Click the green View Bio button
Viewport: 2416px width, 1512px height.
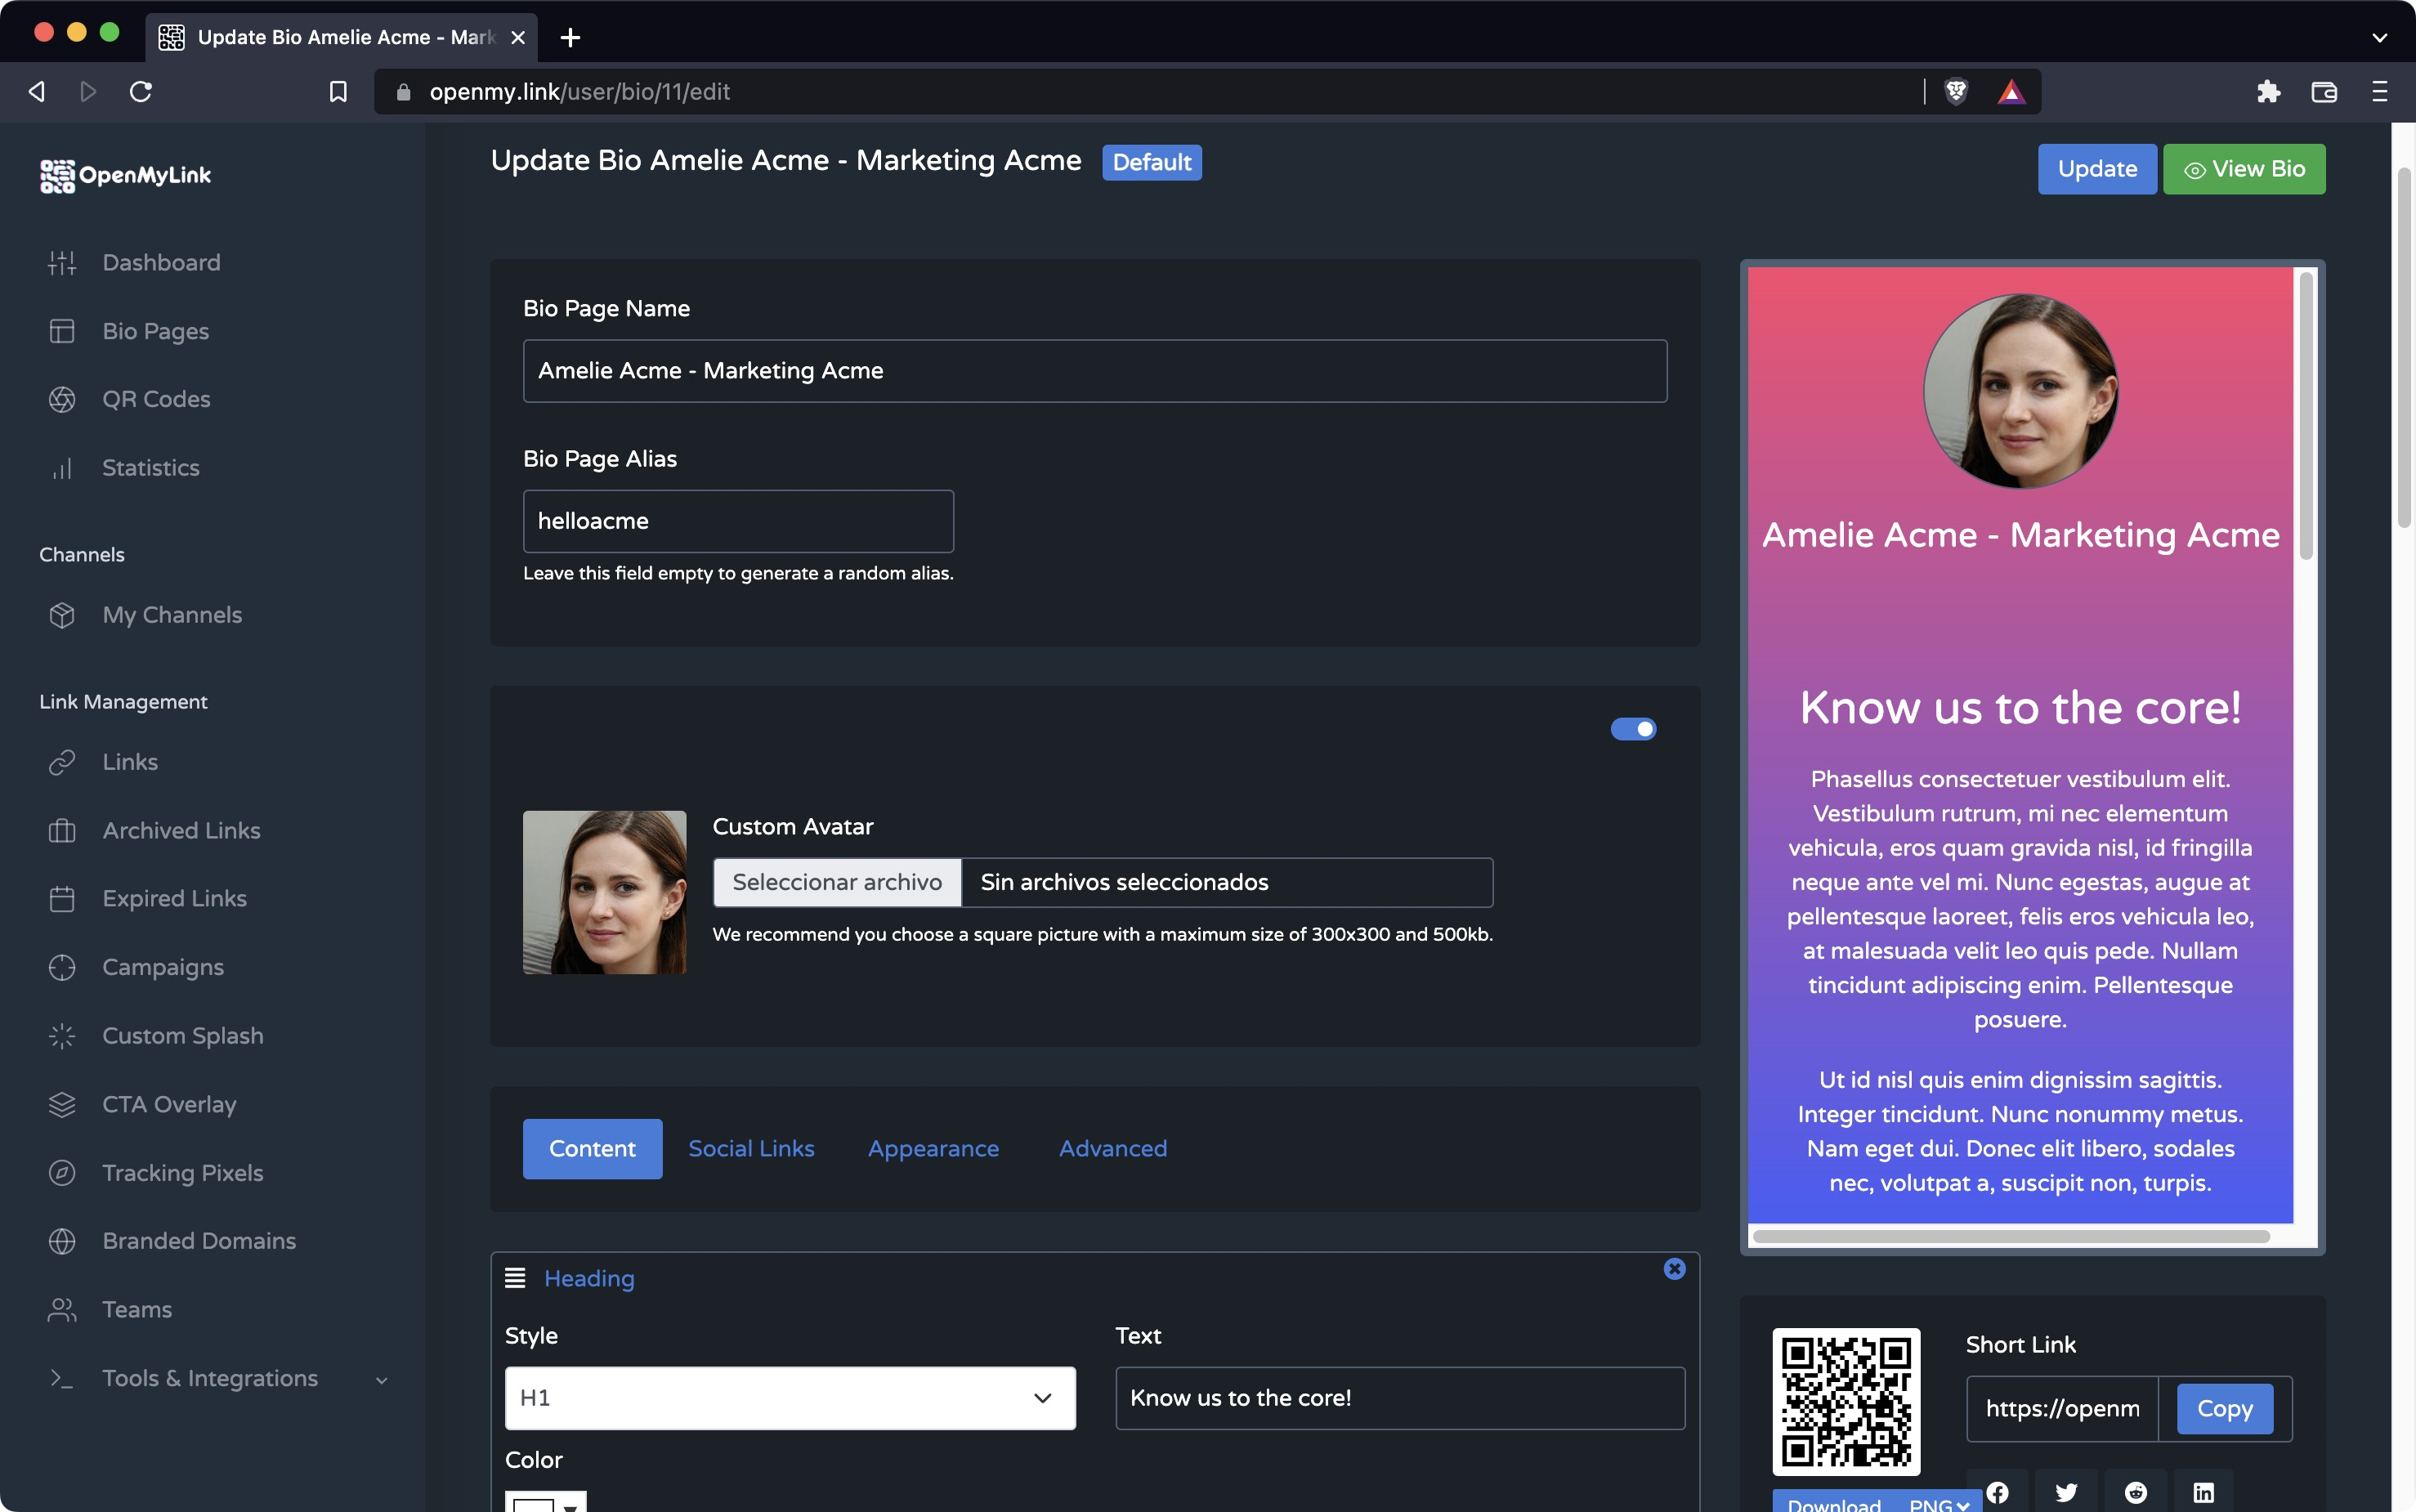pyautogui.click(x=2244, y=169)
